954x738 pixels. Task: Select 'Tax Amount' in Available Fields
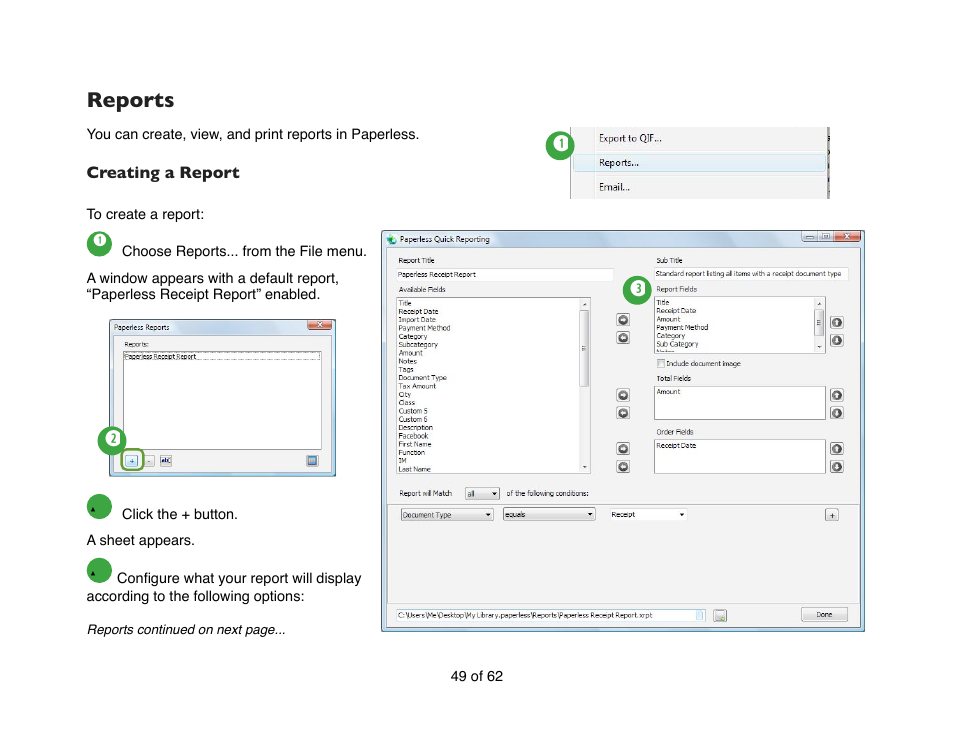click(417, 386)
